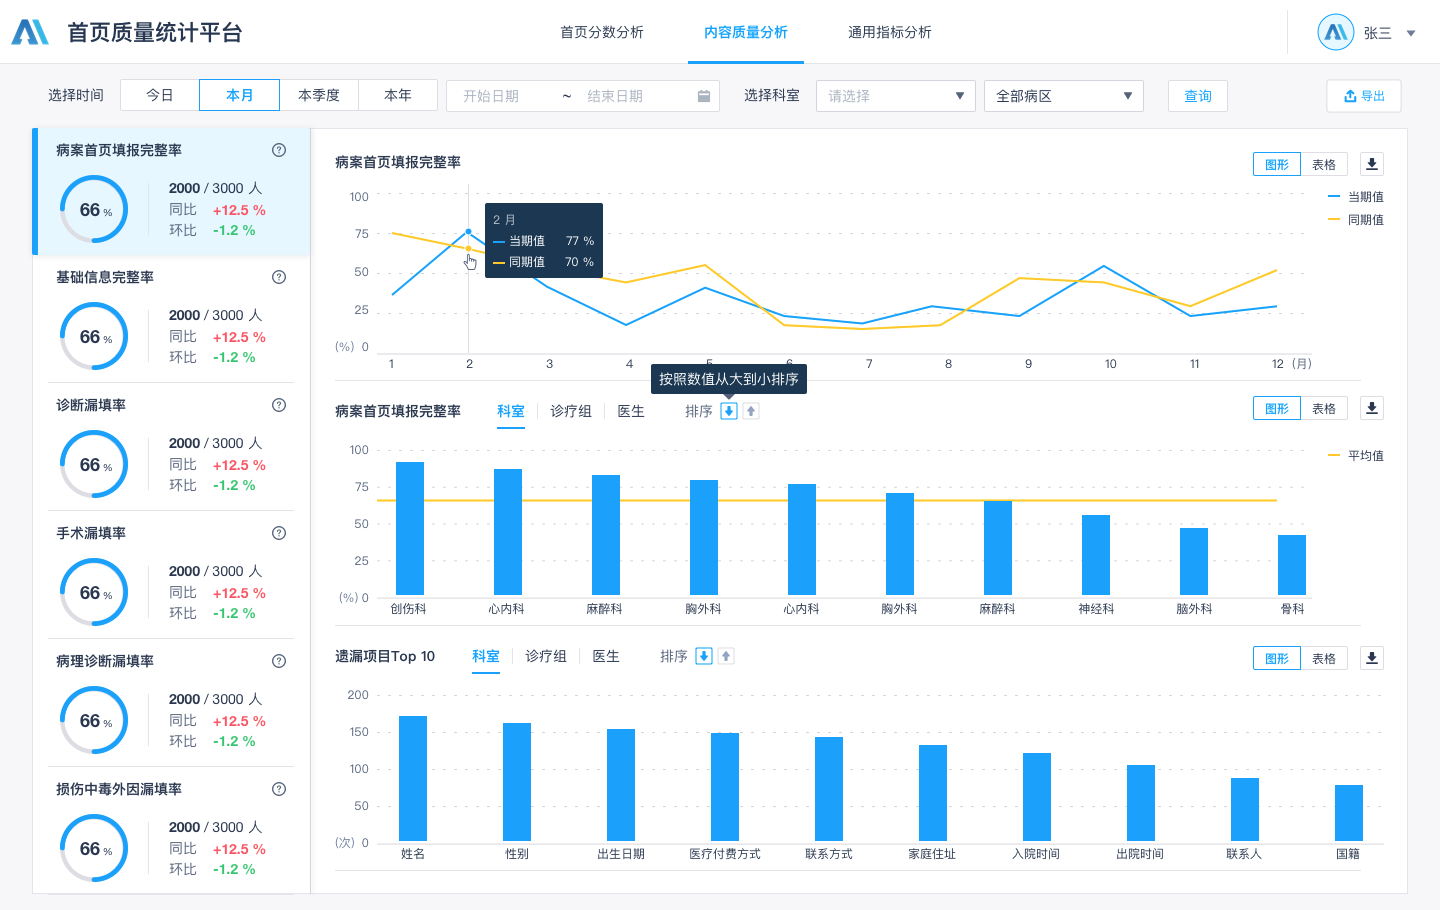
Task: Click the help icon beside 基础信息完整率
Action: [x=279, y=277]
